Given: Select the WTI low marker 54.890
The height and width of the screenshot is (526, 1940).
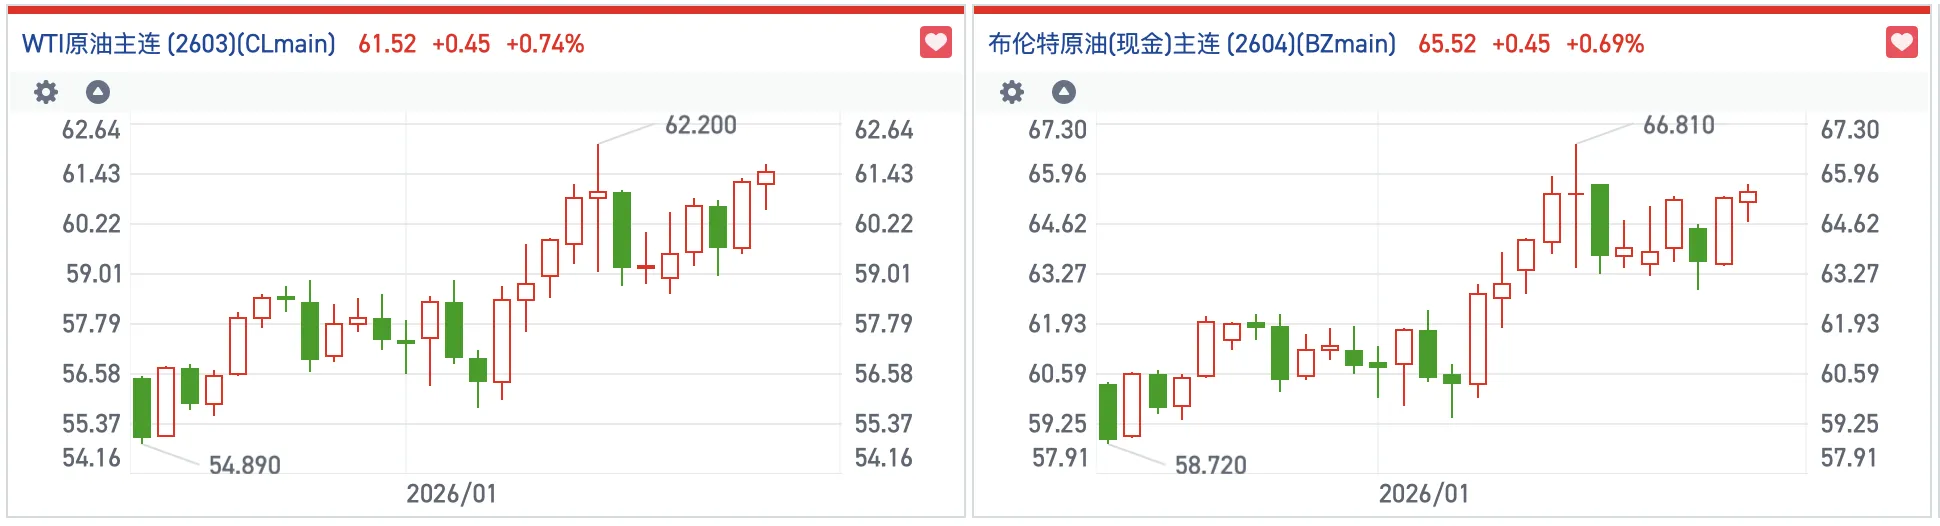Looking at the screenshot, I should click(x=245, y=465).
